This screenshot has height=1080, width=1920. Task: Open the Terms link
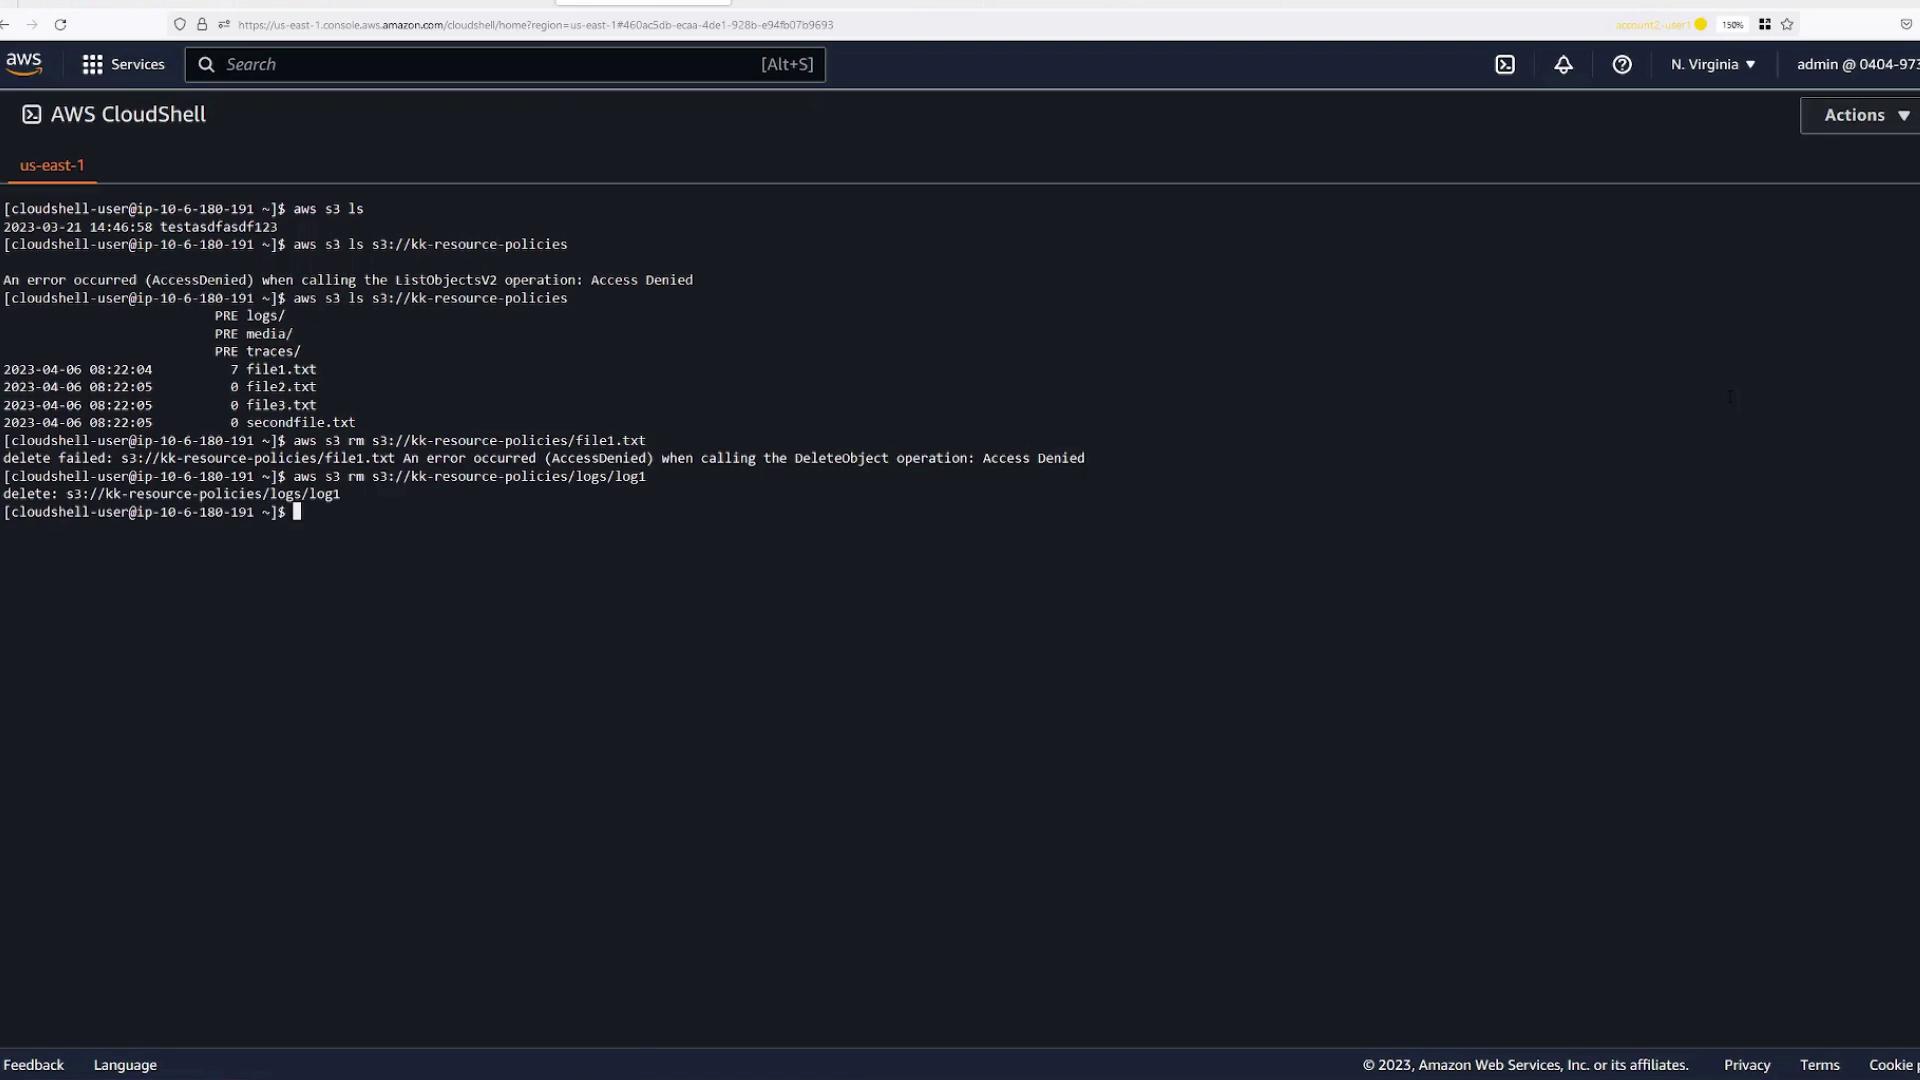click(1819, 1065)
